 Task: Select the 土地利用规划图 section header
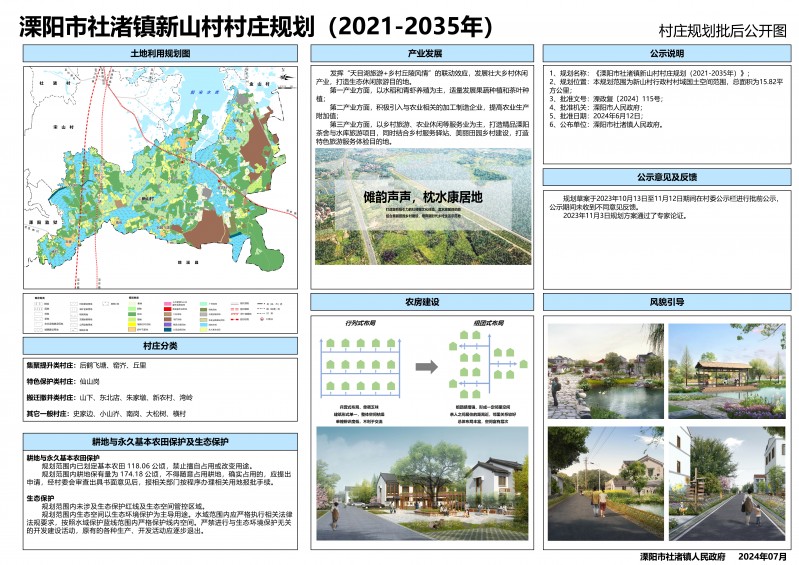tap(160, 53)
